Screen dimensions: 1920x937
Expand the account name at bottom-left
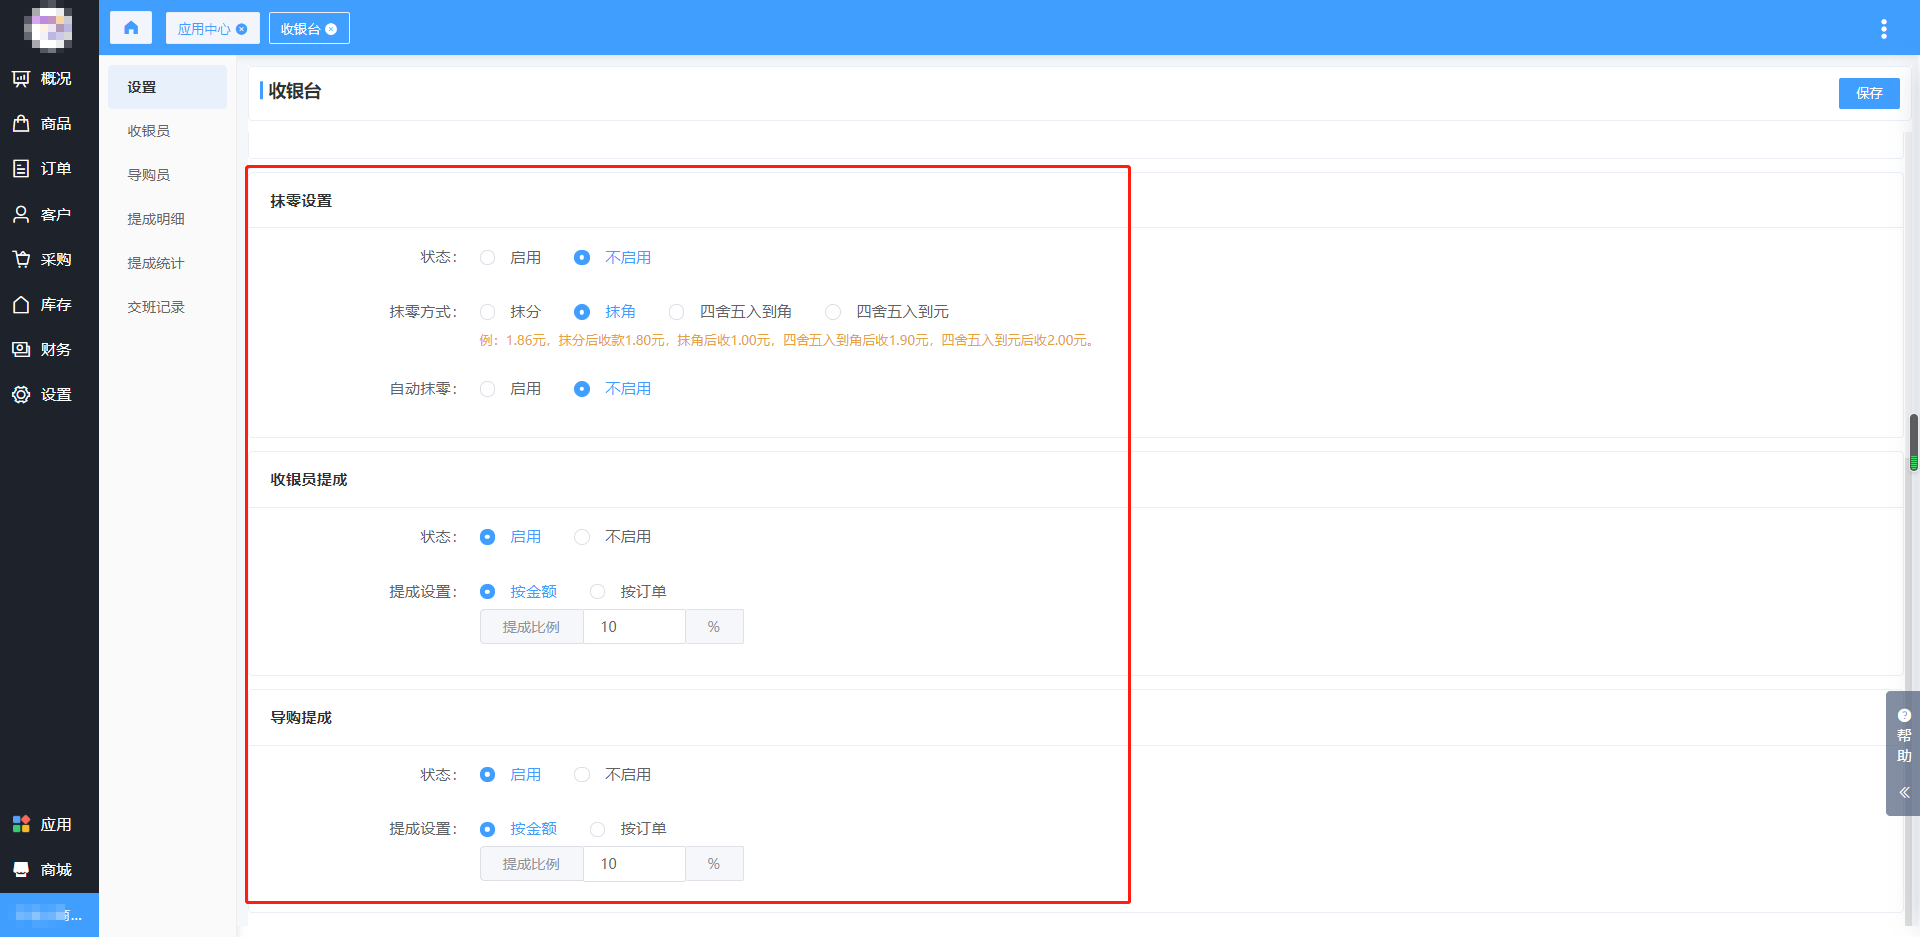pyautogui.click(x=49, y=915)
